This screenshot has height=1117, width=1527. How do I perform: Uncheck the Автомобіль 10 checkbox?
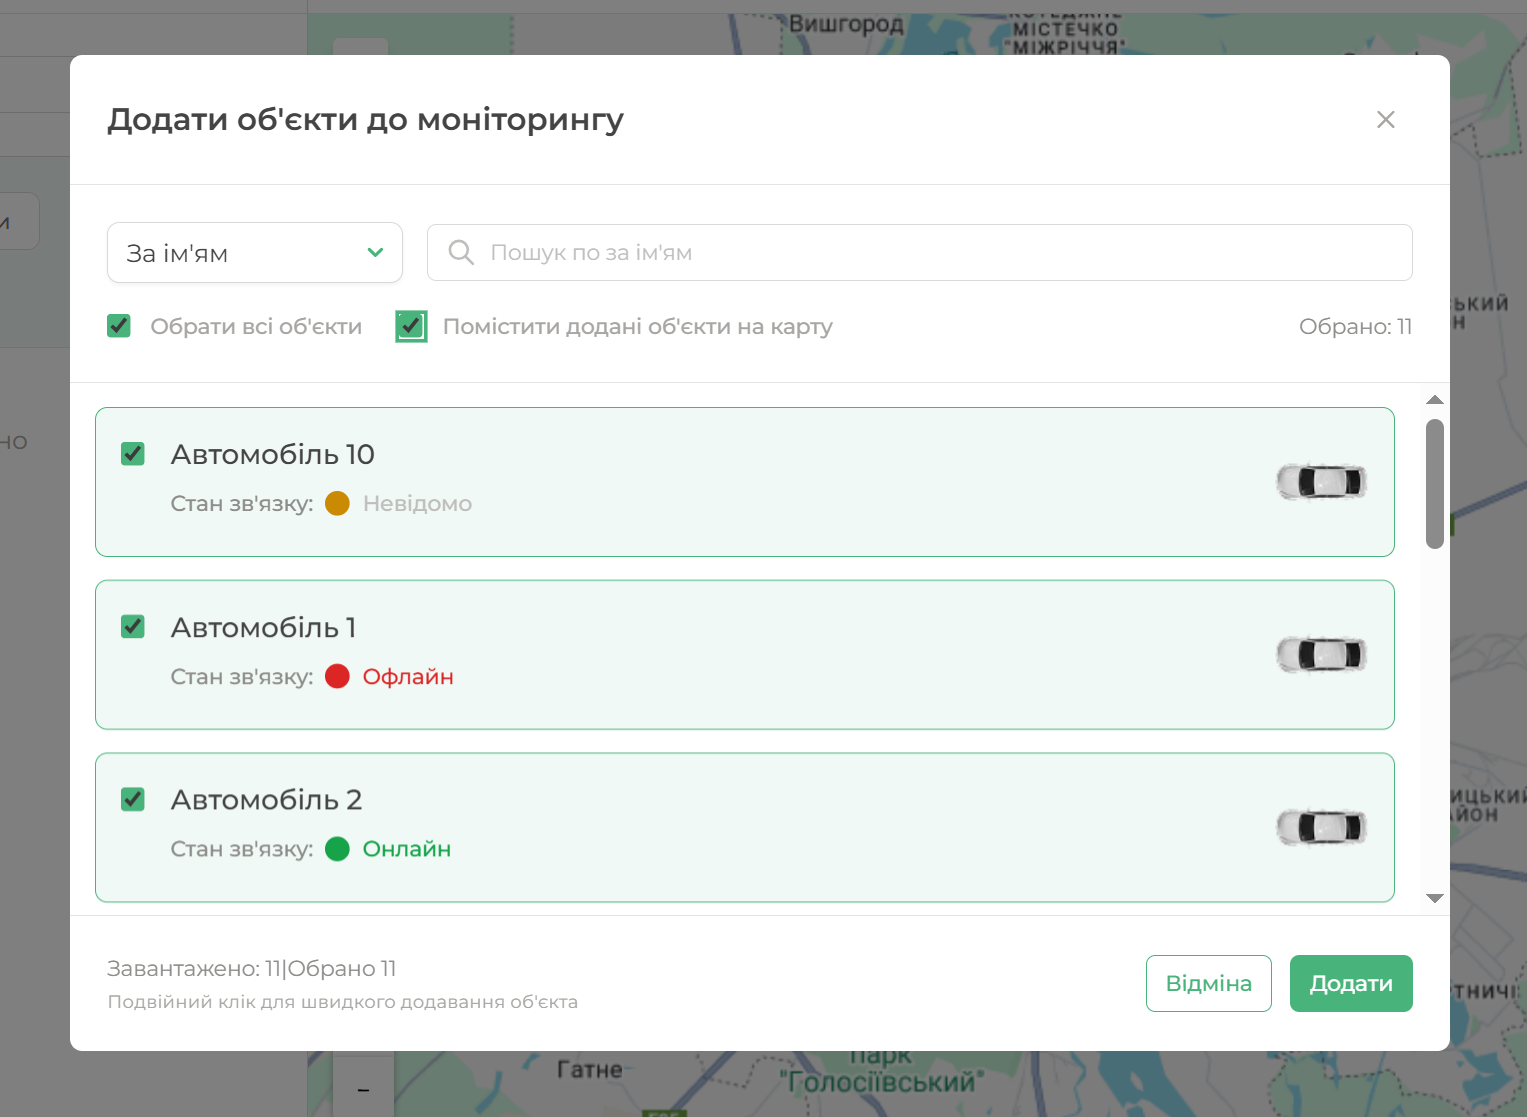tap(133, 454)
